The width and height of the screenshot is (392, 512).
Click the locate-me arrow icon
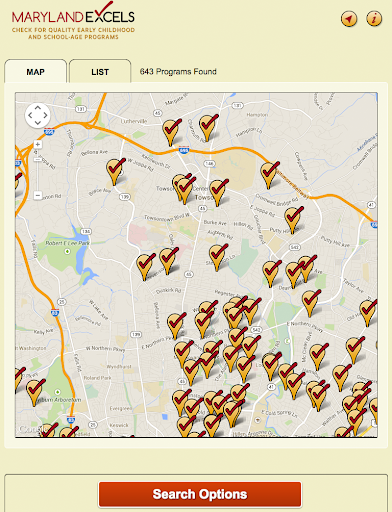point(349,19)
